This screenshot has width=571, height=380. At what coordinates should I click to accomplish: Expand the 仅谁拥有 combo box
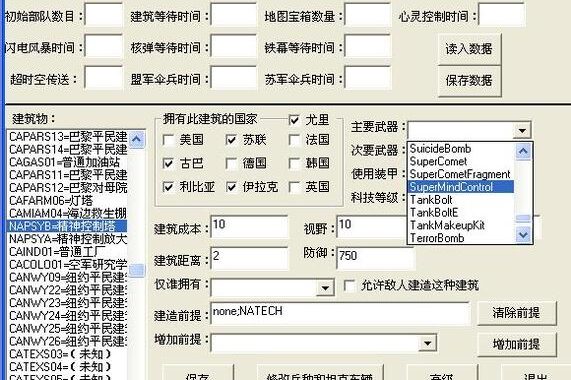[325, 288]
